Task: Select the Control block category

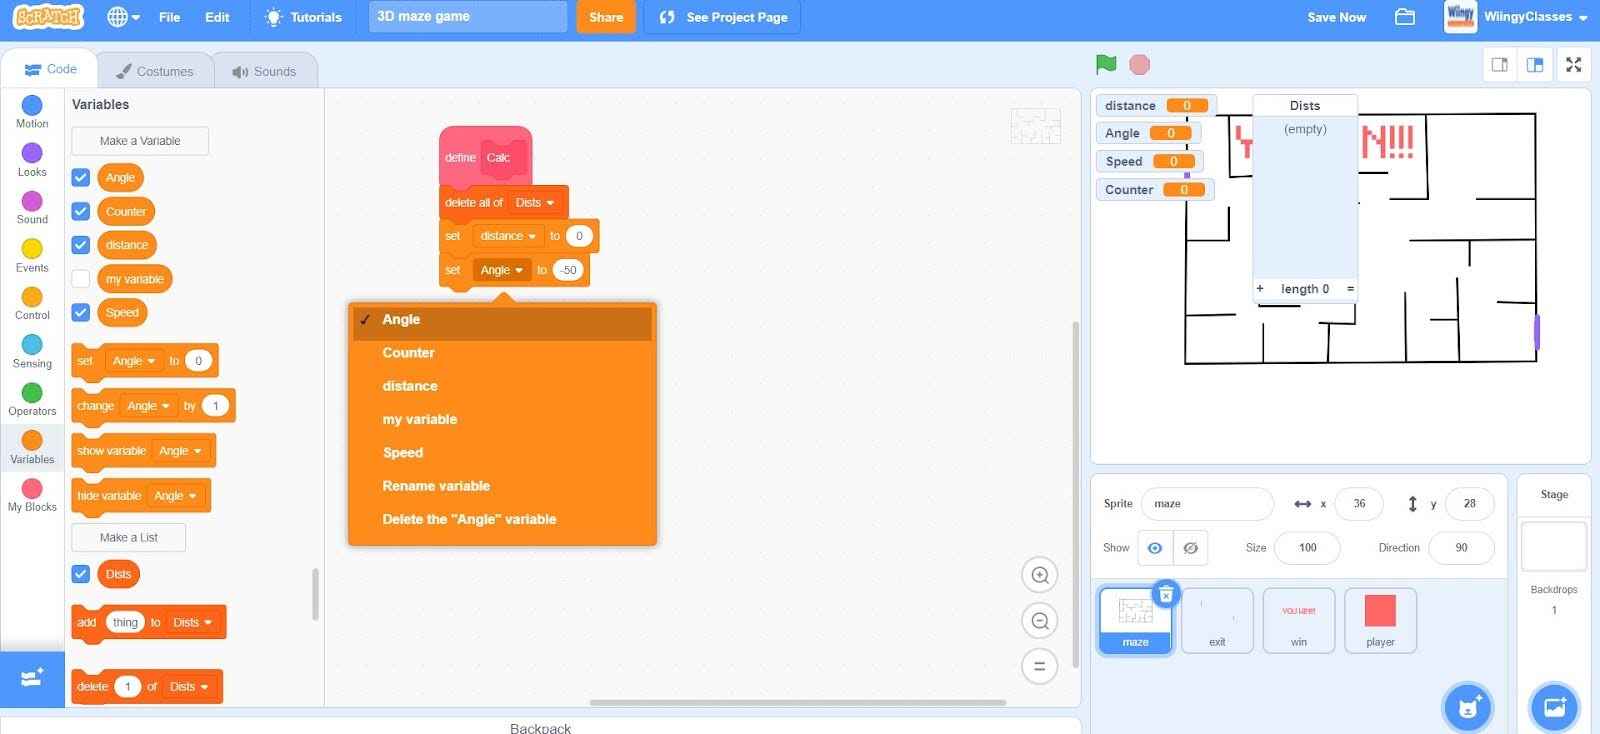Action: pos(32,303)
